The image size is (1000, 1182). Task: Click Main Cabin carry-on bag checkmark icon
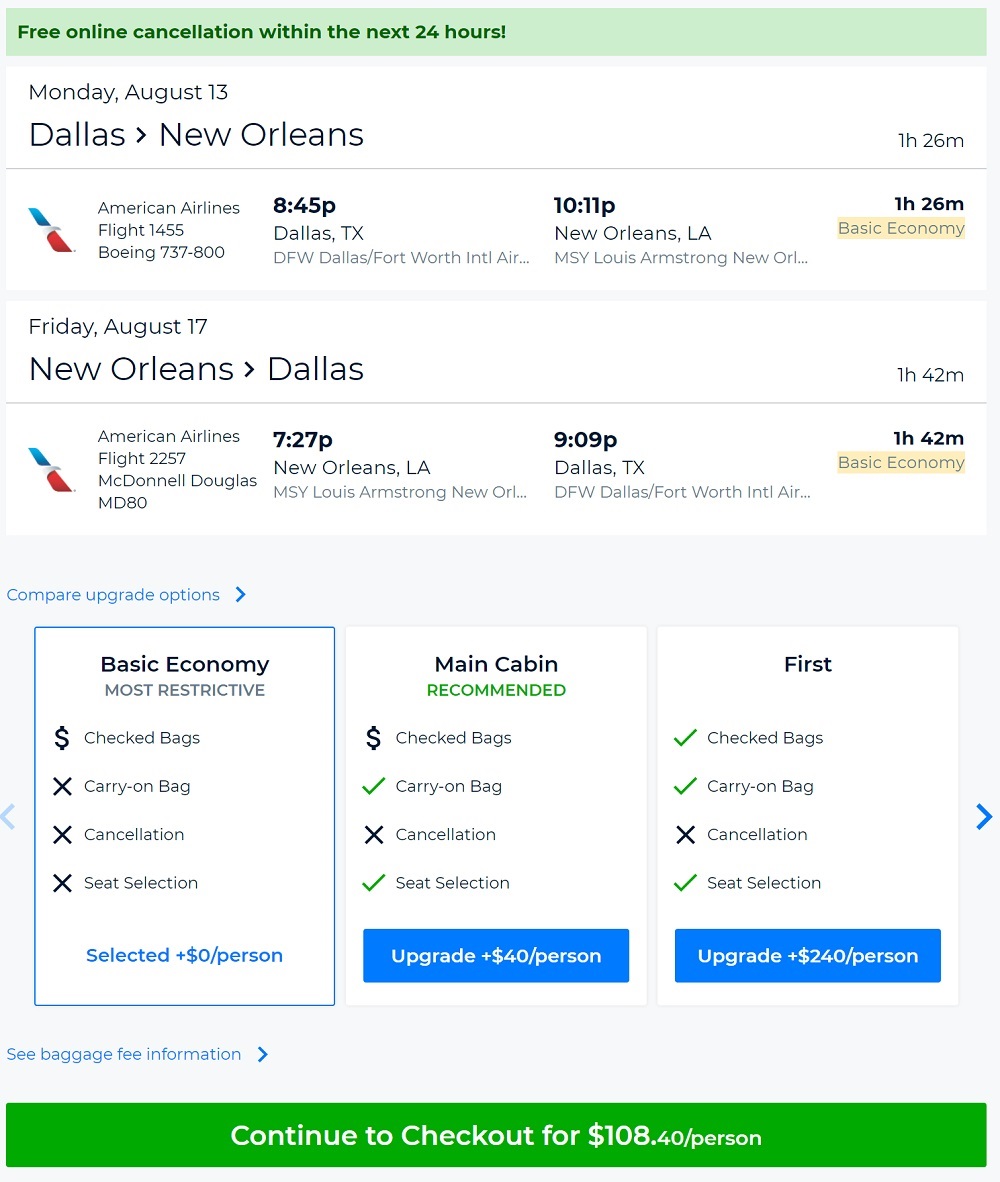[374, 786]
